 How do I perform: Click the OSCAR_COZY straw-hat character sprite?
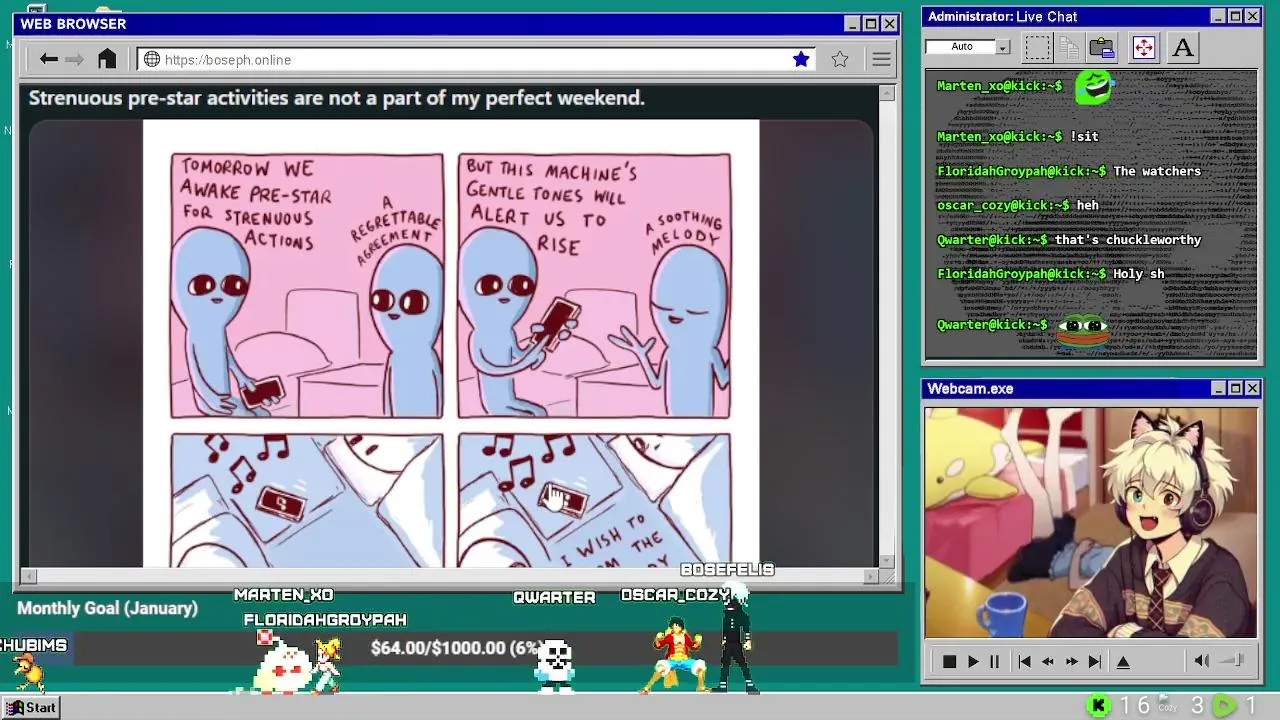tap(677, 656)
